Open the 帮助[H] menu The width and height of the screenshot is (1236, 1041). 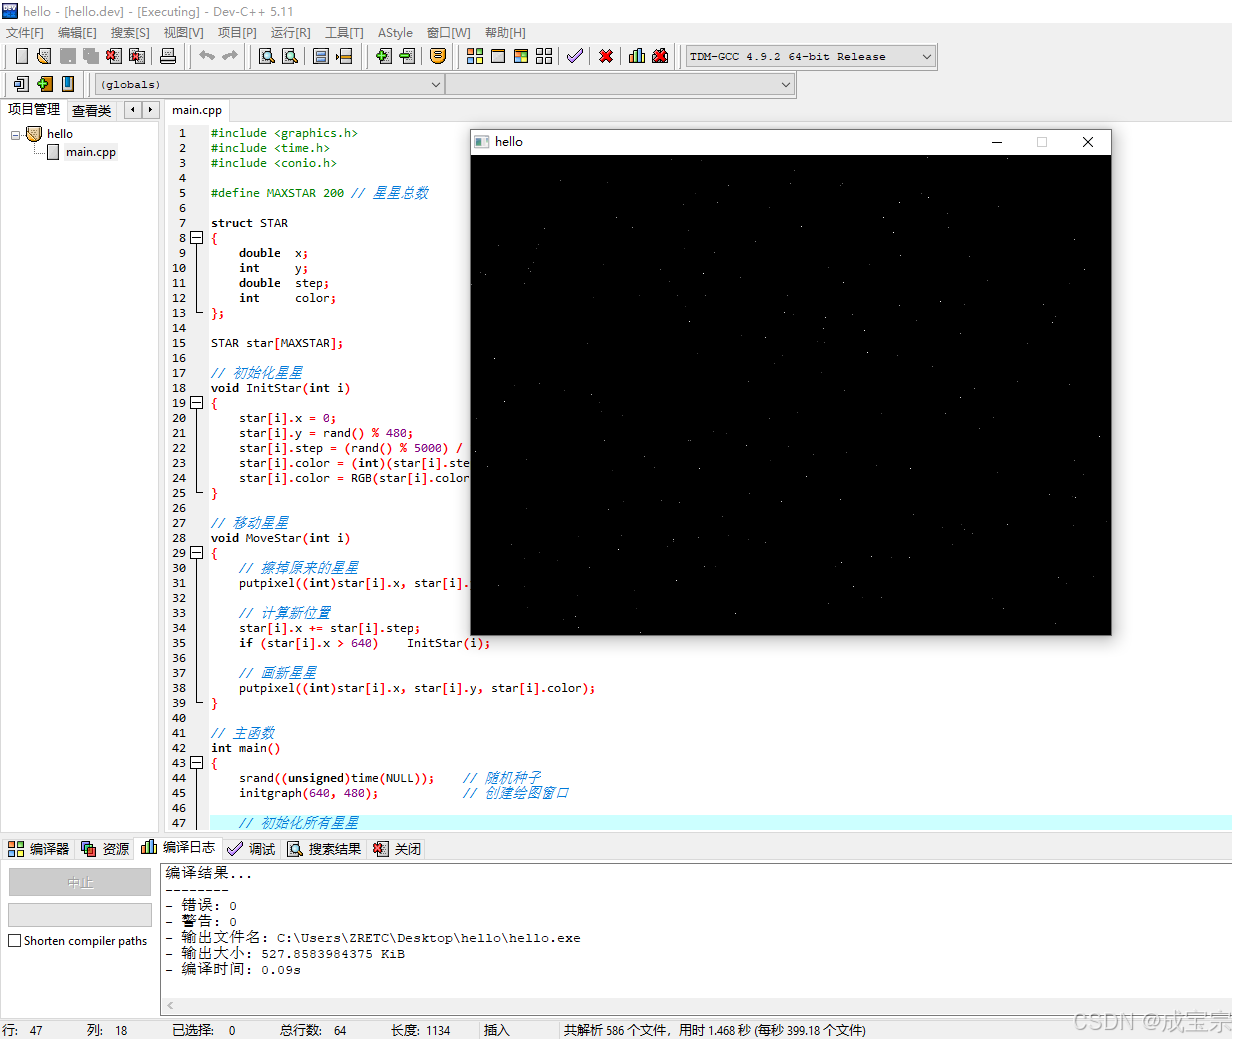(505, 33)
